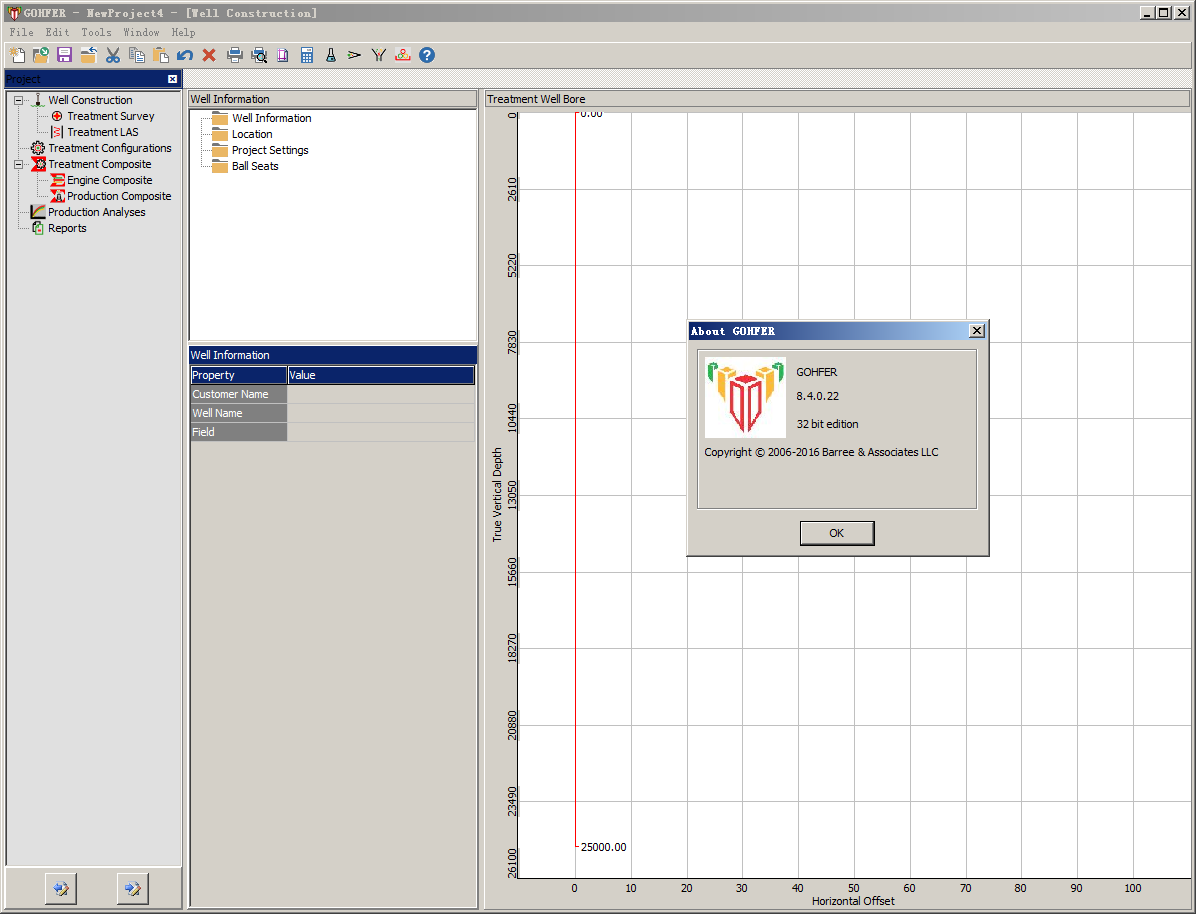Select the Project Settings folder label
The width and height of the screenshot is (1196, 914).
pyautogui.click(x=270, y=150)
